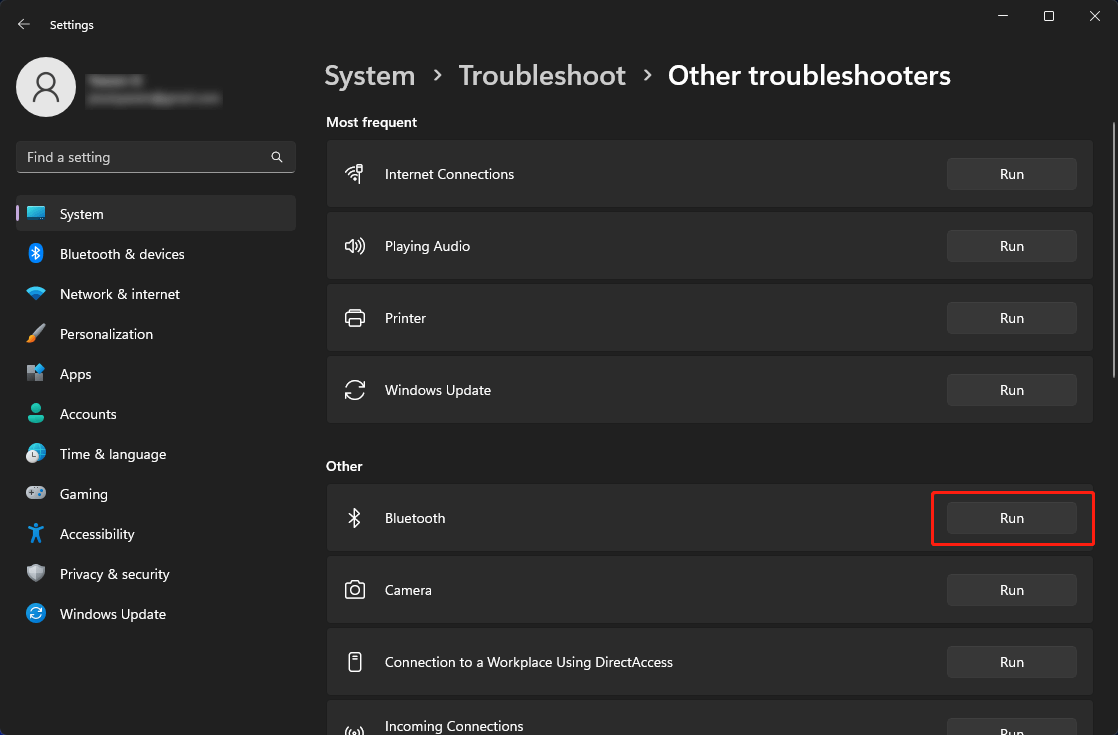Click the DirectAccess device icon
Viewport: 1118px width, 735px height.
(354, 662)
